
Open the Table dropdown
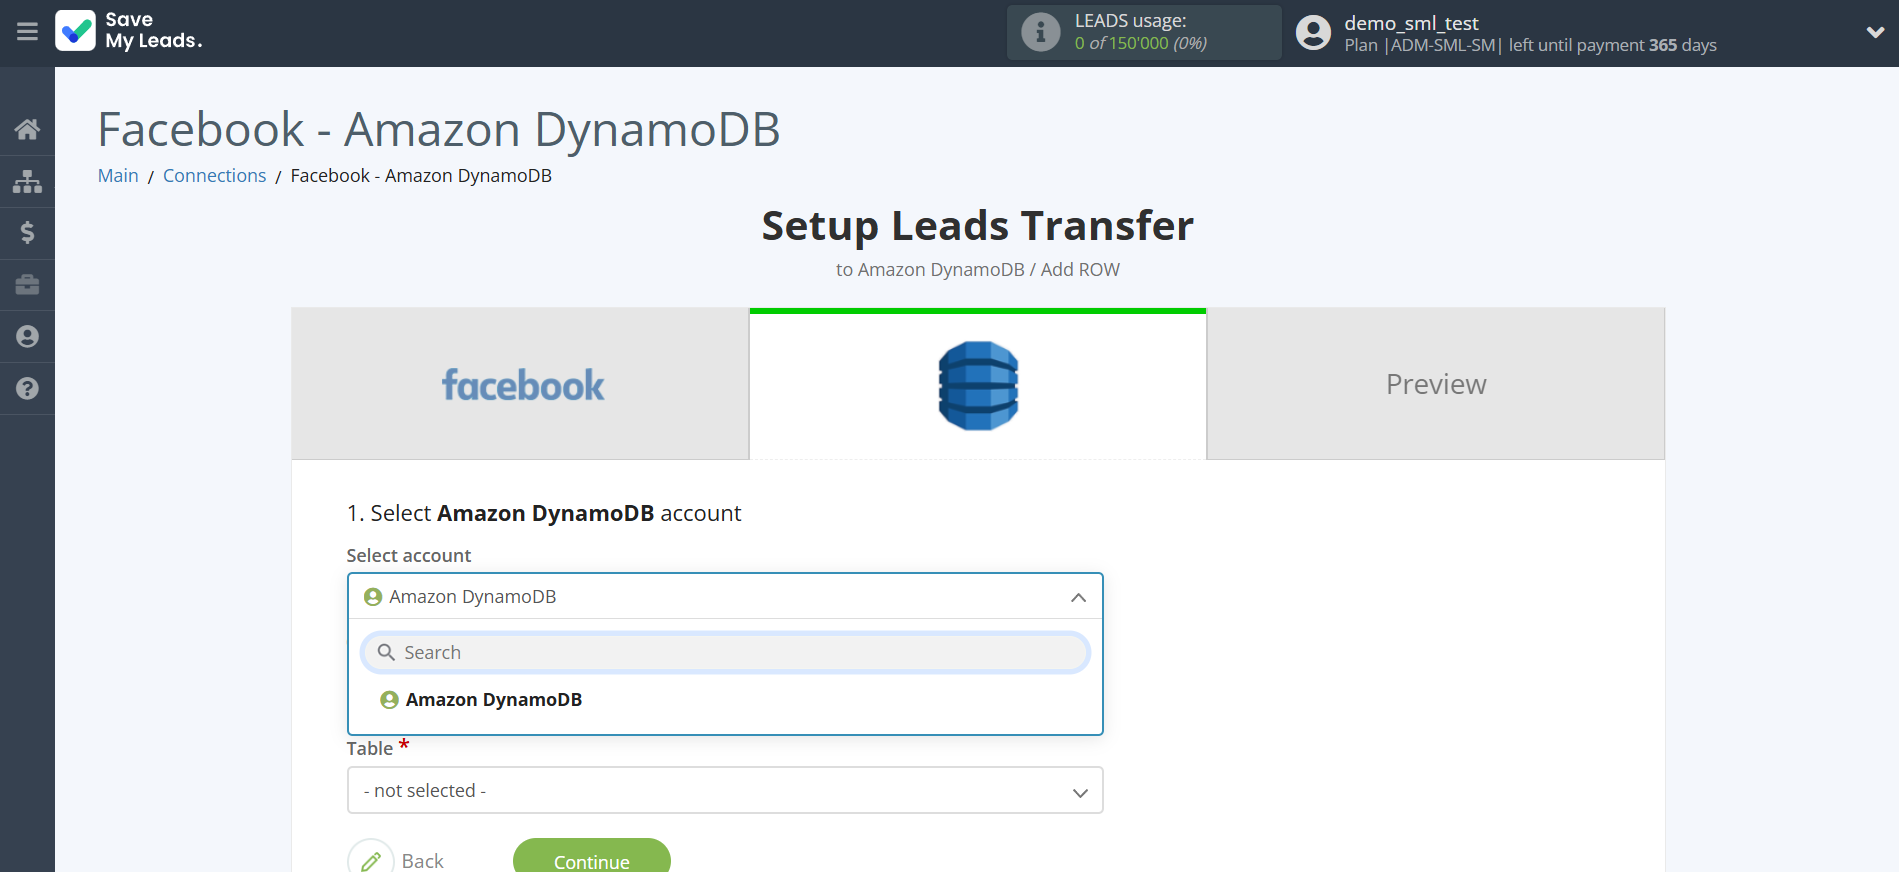coord(724,790)
